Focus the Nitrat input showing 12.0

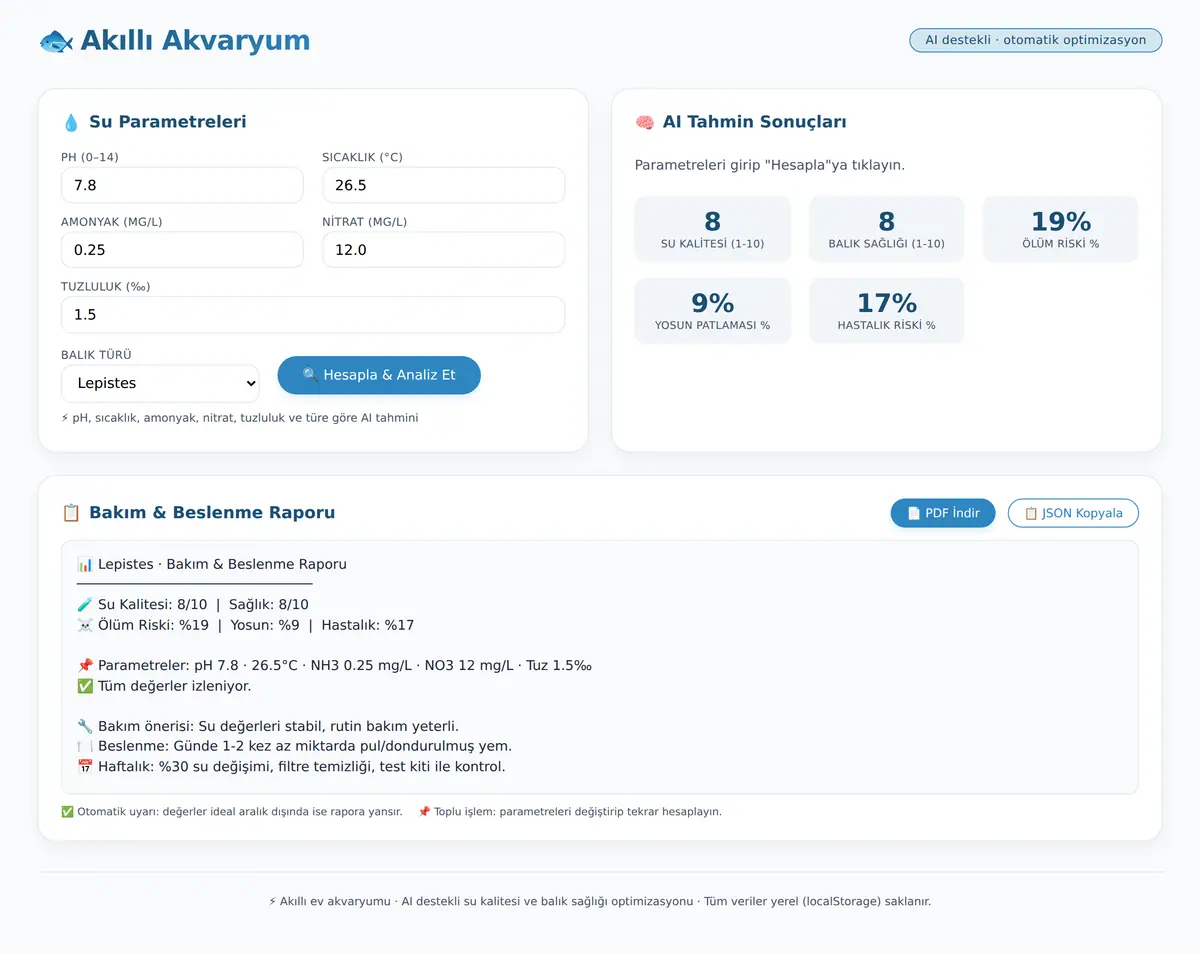click(x=443, y=250)
